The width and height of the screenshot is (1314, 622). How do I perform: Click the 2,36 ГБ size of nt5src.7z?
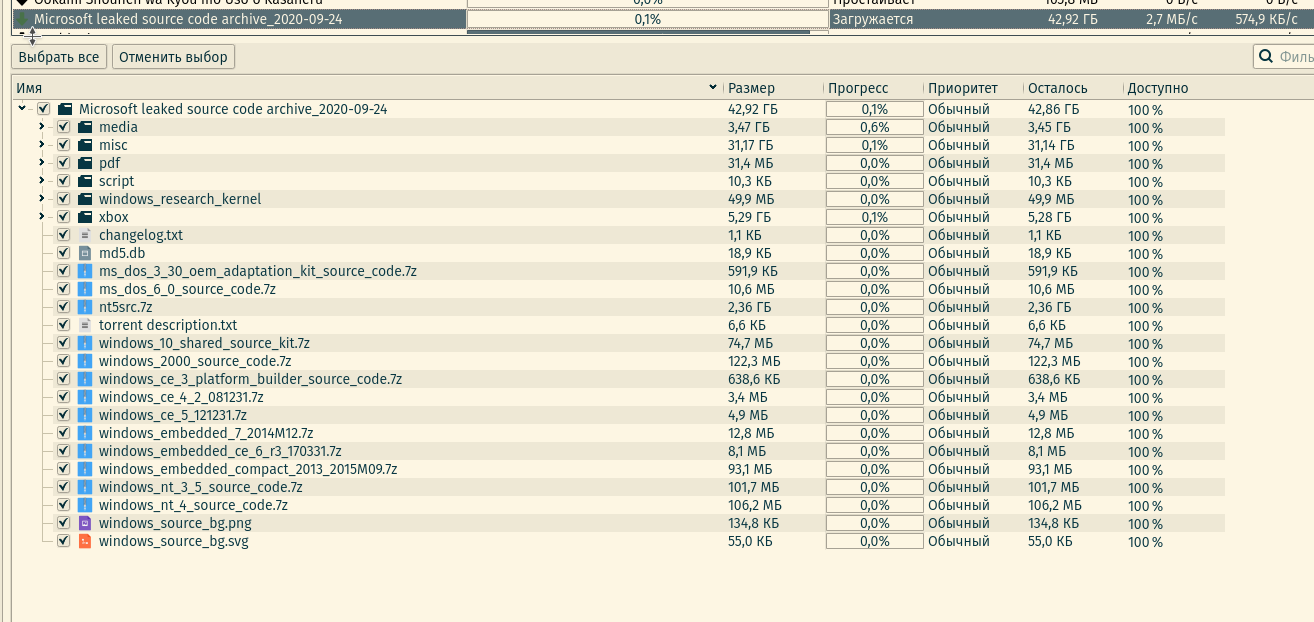(749, 307)
